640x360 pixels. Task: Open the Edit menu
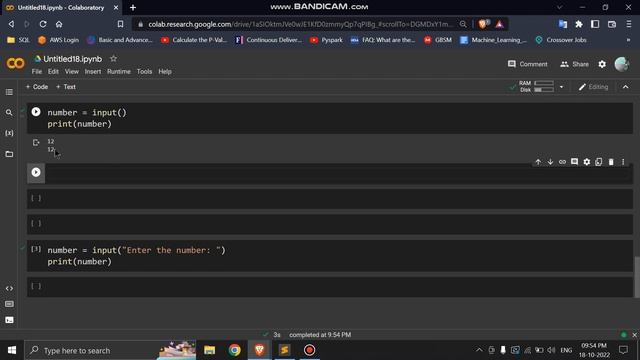pyautogui.click(x=53, y=71)
